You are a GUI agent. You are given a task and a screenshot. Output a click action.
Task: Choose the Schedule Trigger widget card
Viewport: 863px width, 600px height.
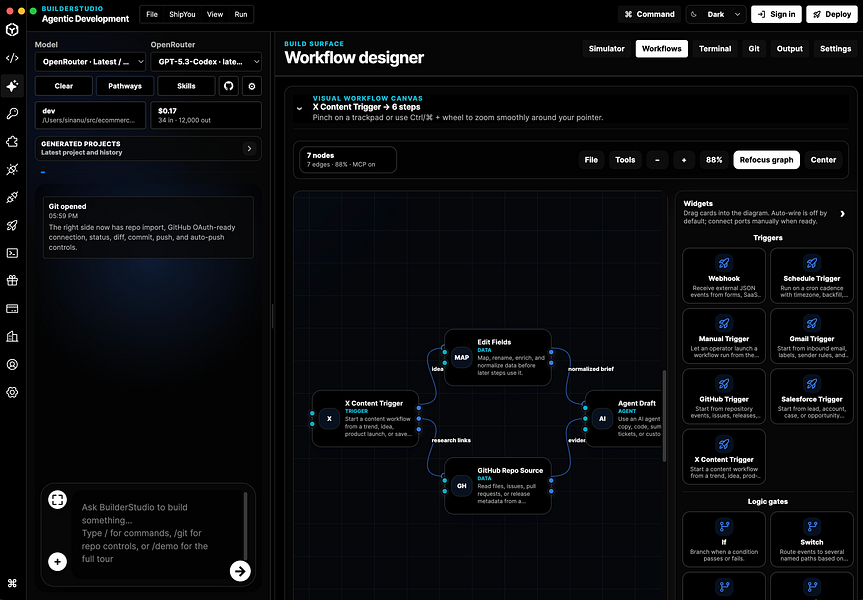point(812,276)
